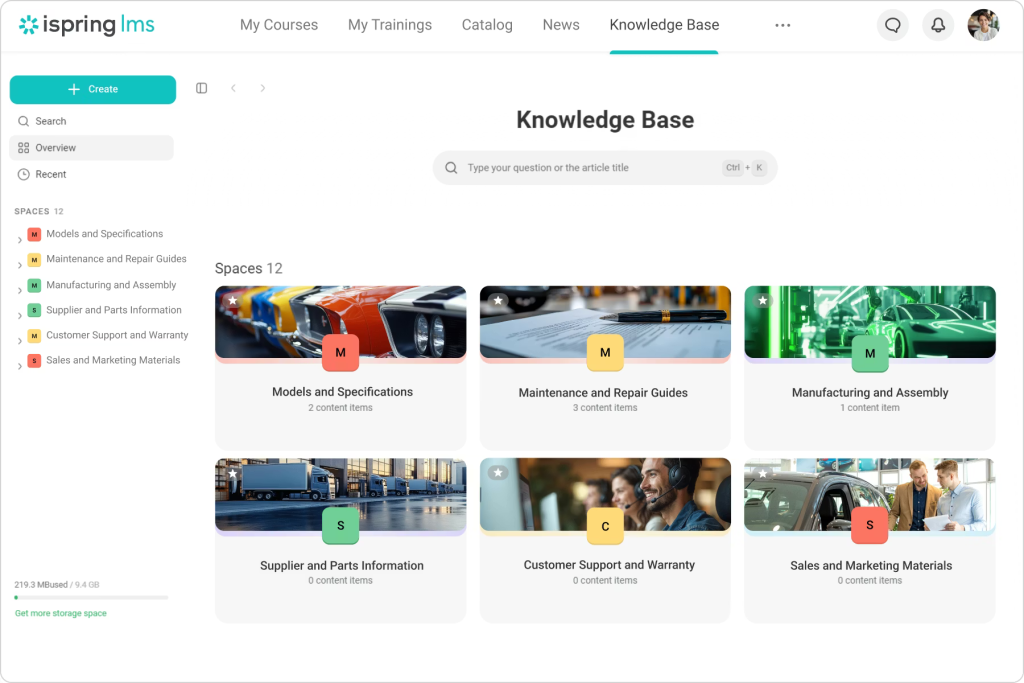Image resolution: width=1024 pixels, height=683 pixels.
Task: Open the Catalog menu item
Action: click(487, 24)
